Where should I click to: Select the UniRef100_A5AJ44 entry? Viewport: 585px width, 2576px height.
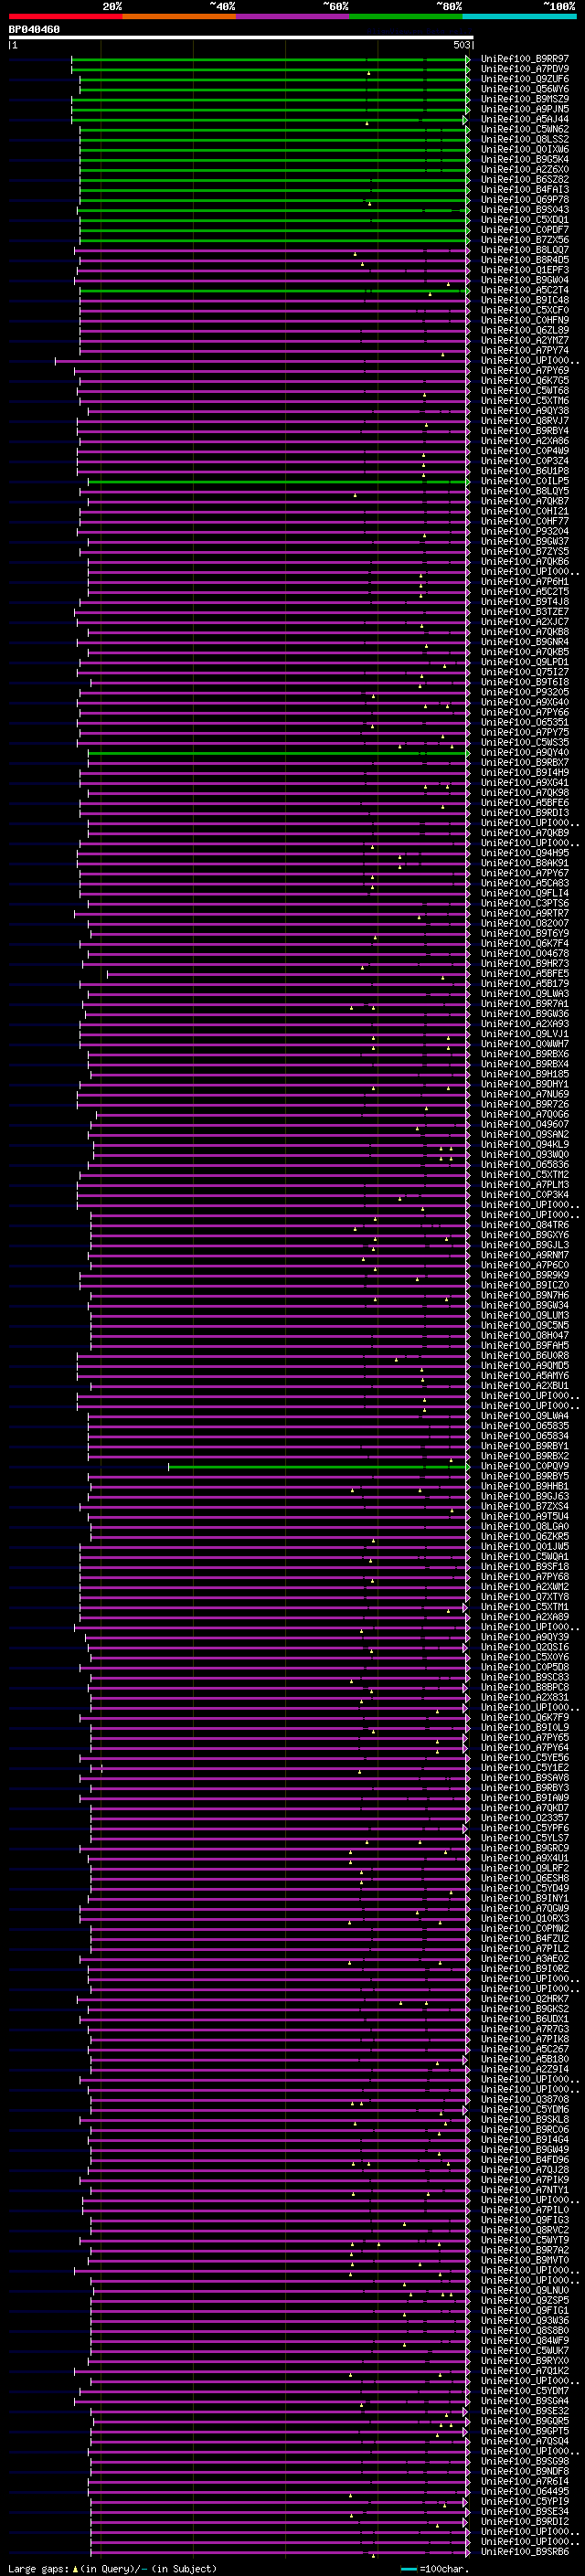tap(525, 119)
